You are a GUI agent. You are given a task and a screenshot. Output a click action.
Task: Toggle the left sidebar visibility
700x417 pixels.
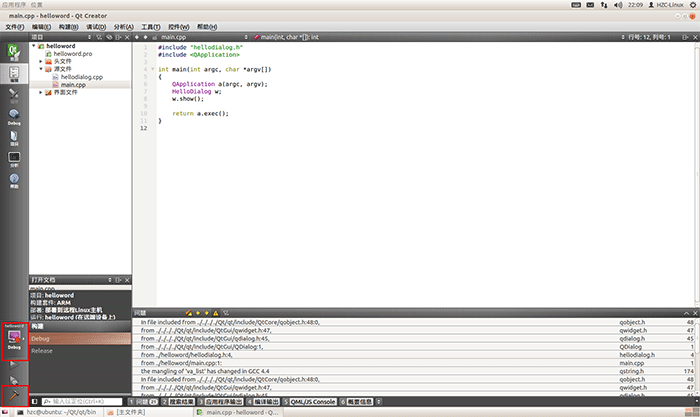(35, 401)
